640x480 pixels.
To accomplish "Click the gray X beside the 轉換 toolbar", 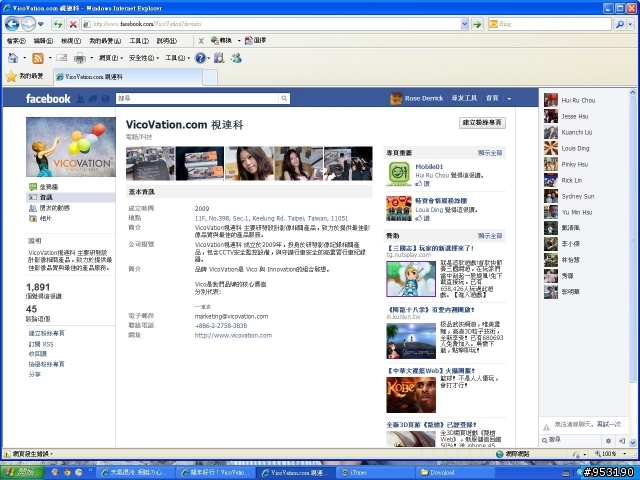I will tap(201, 41).
